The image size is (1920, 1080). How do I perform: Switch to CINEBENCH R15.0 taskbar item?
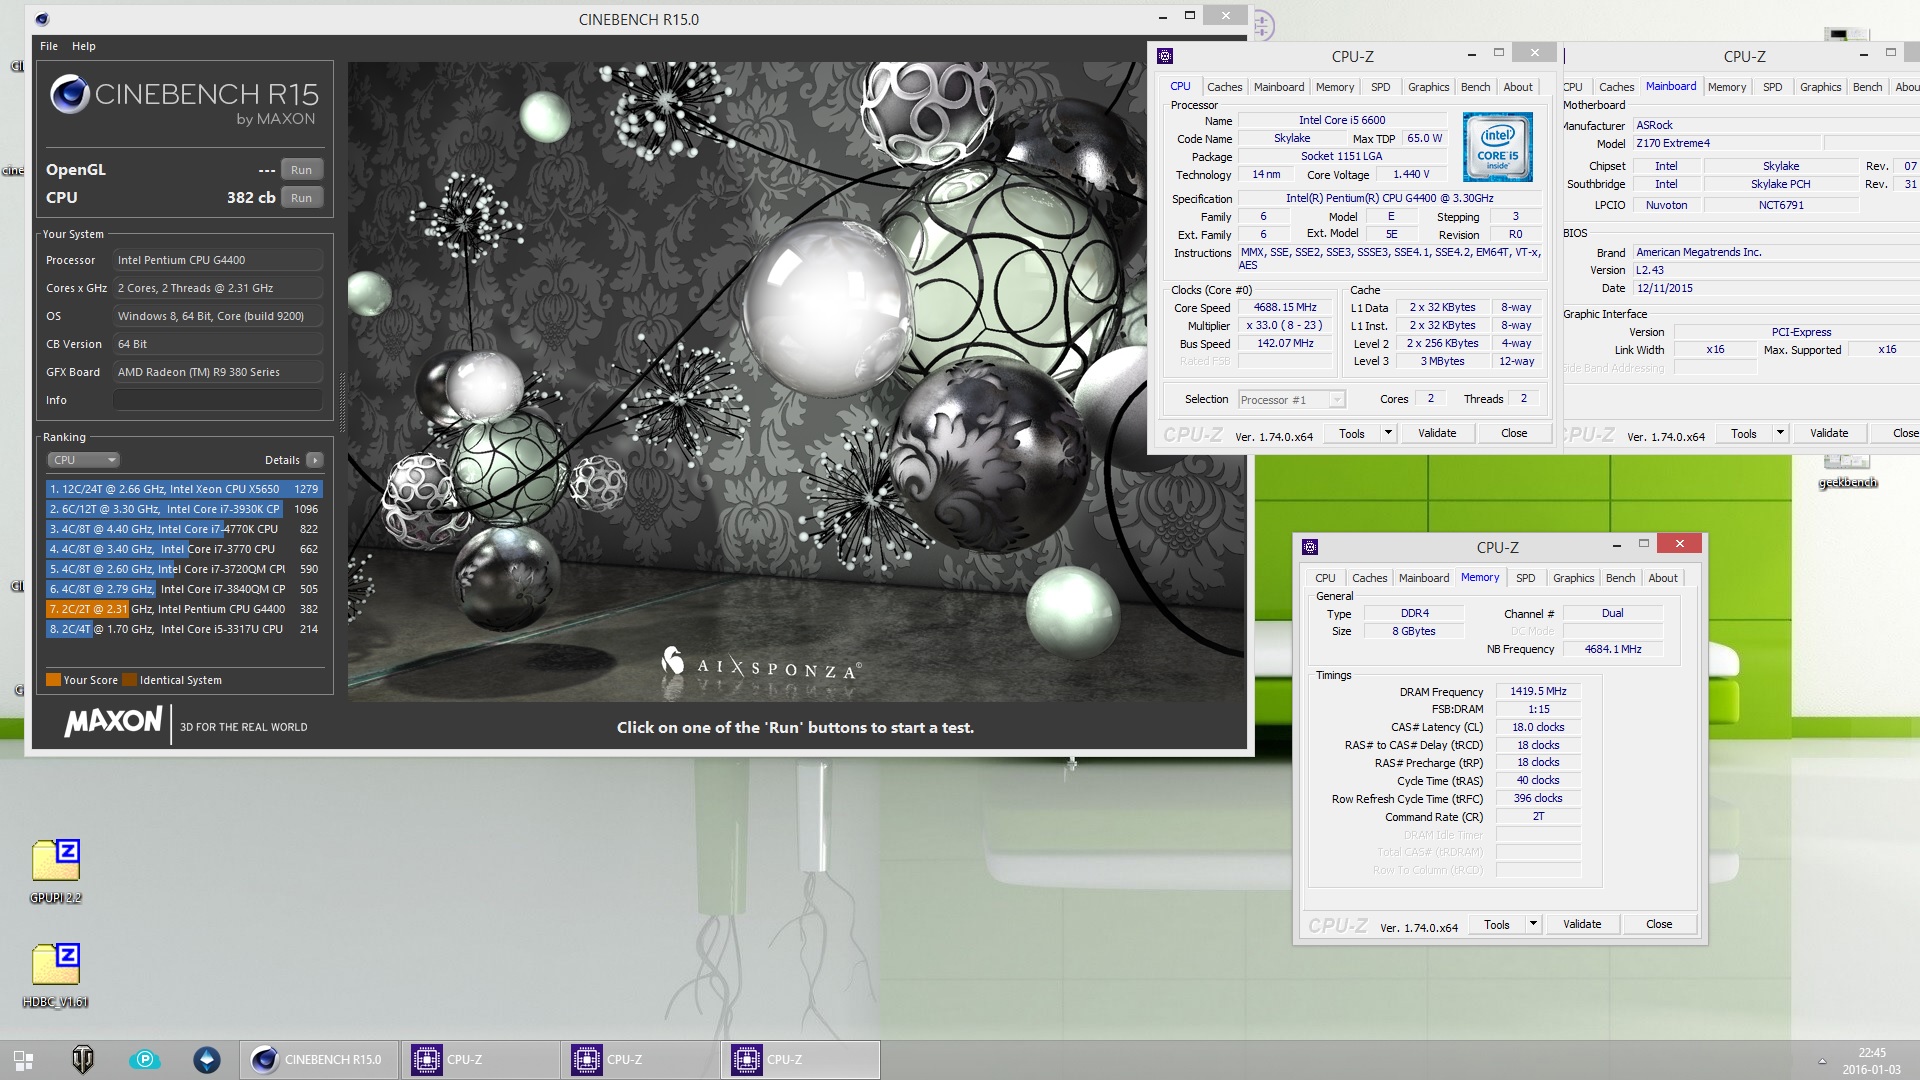click(319, 1060)
